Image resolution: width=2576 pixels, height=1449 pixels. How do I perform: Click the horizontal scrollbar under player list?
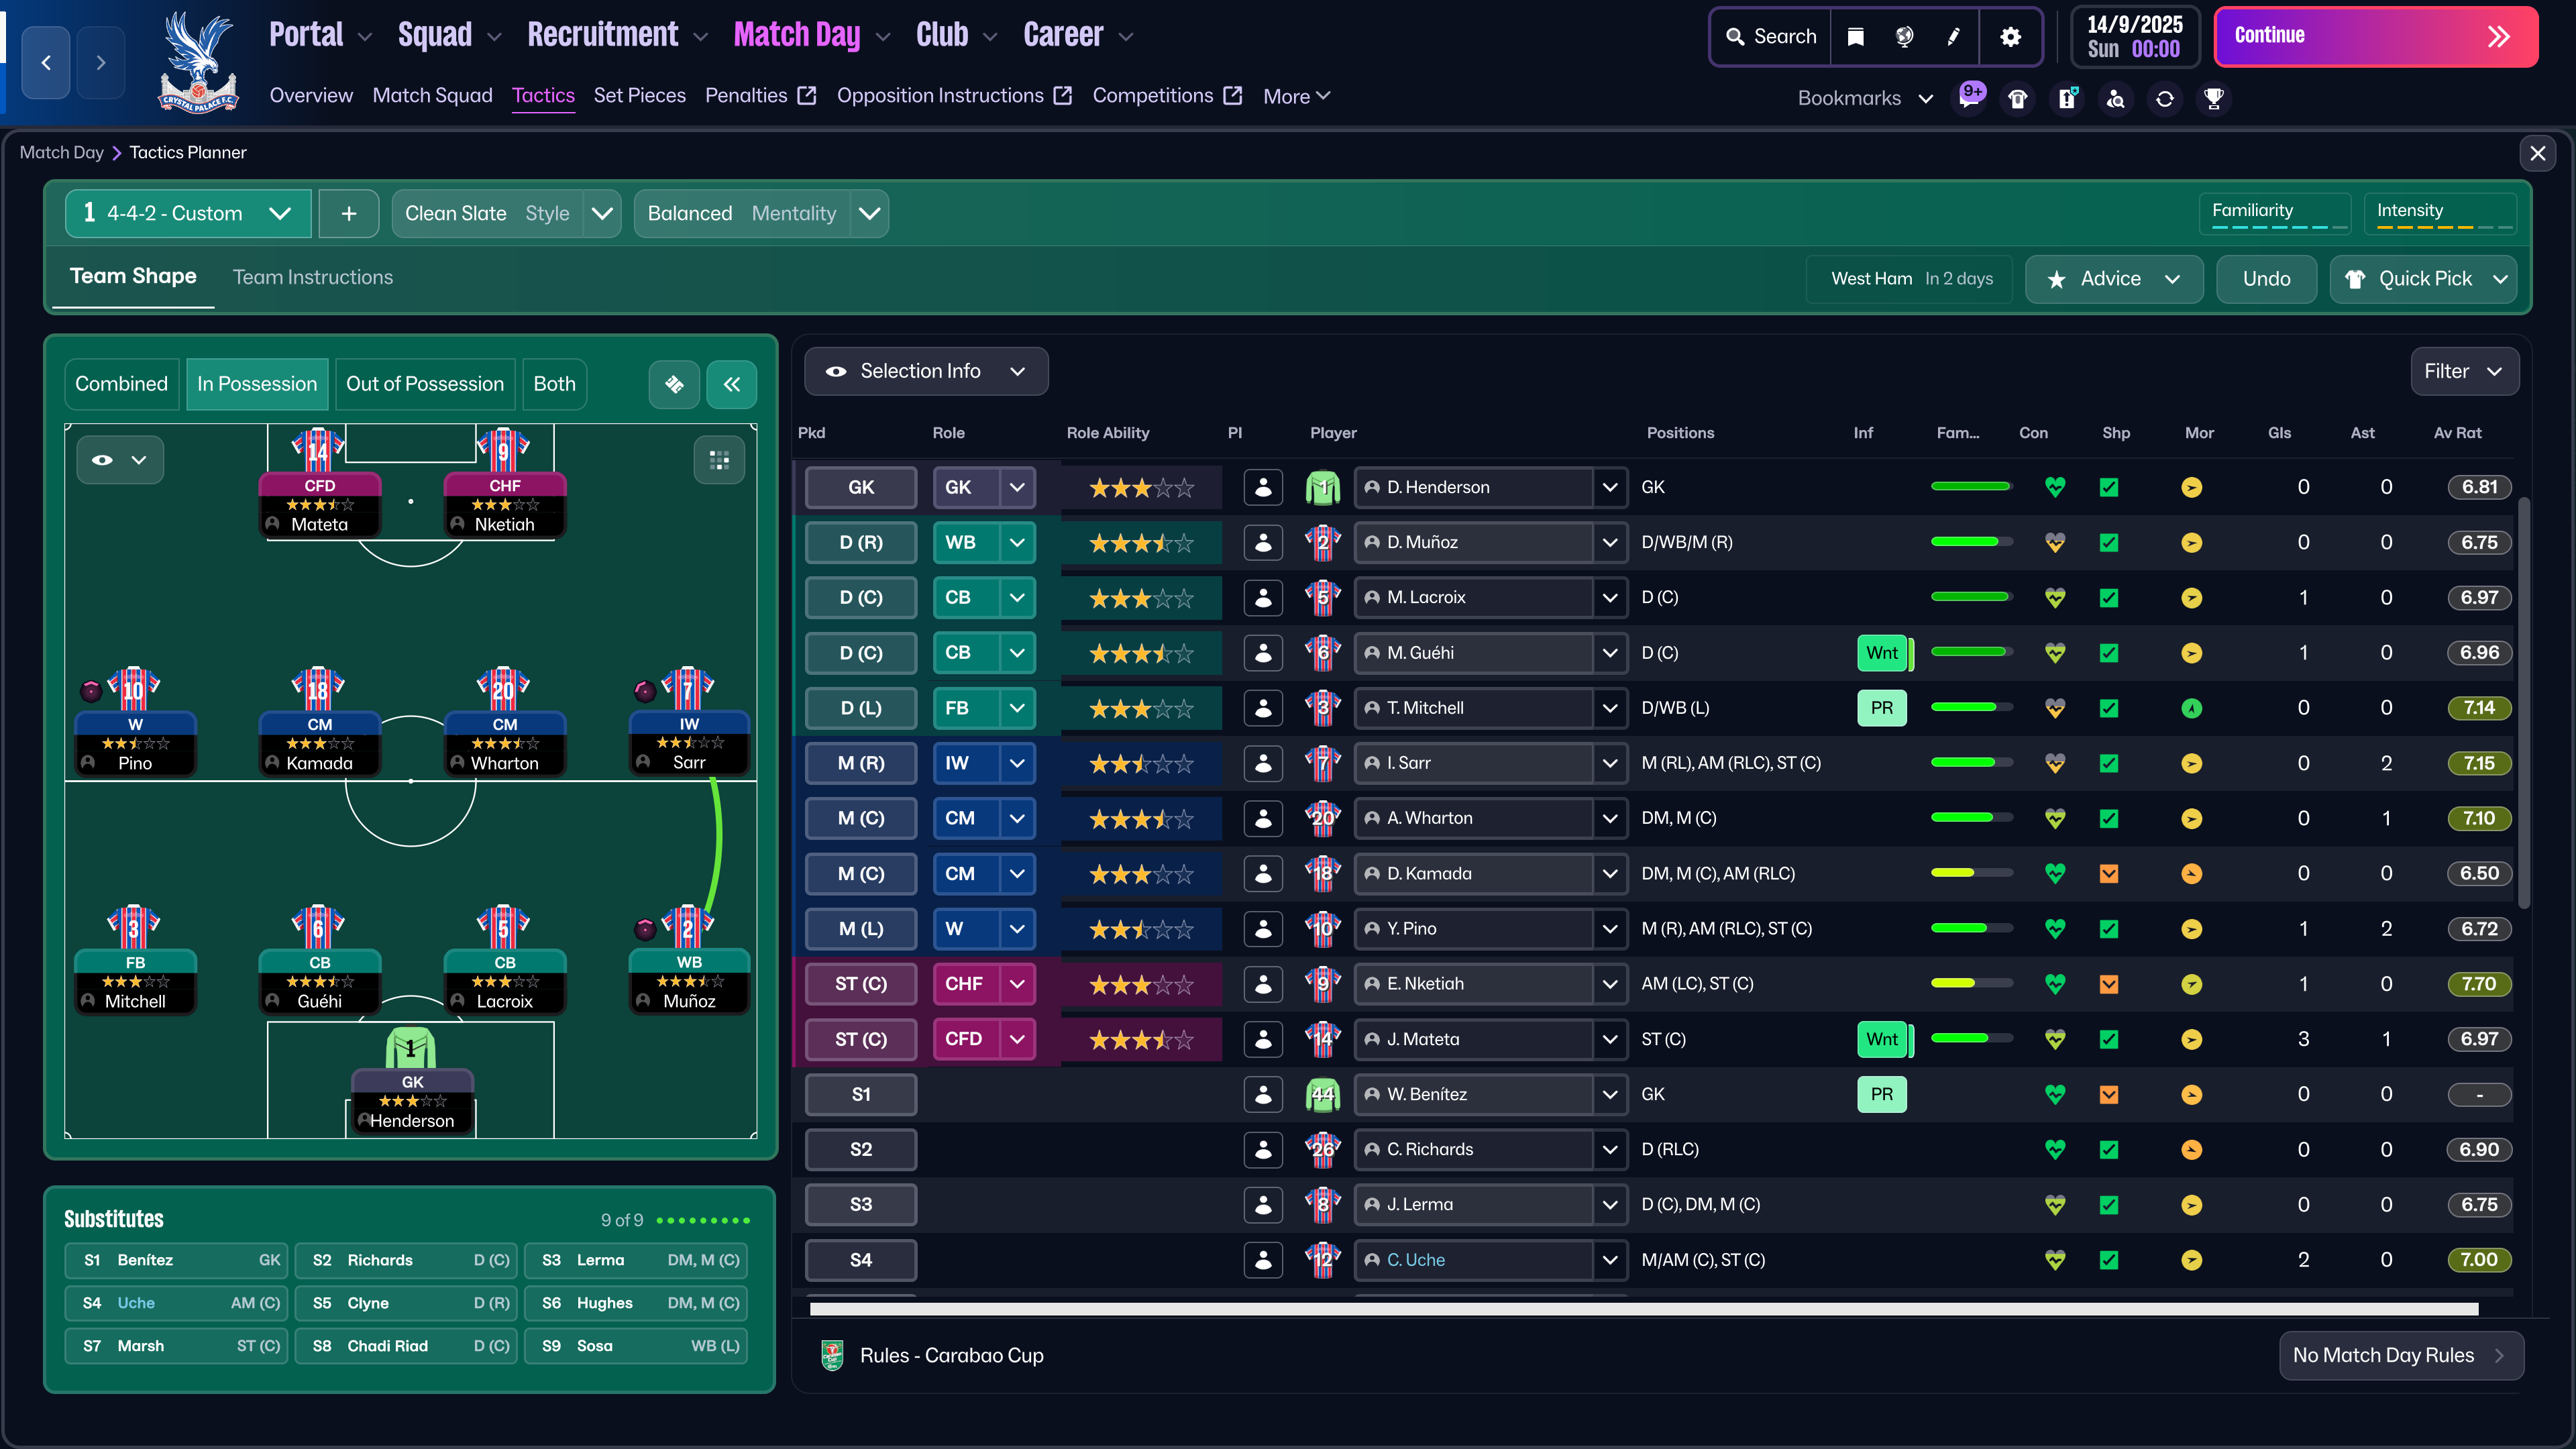click(x=1643, y=1309)
